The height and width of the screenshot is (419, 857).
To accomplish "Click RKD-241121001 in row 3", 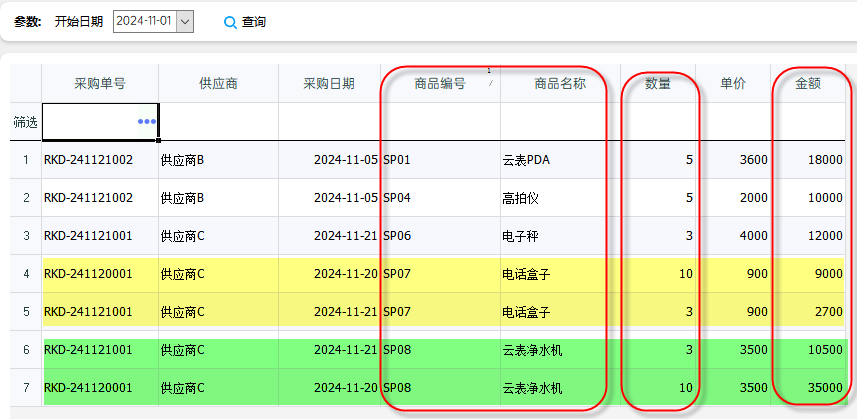I will pyautogui.click(x=89, y=236).
